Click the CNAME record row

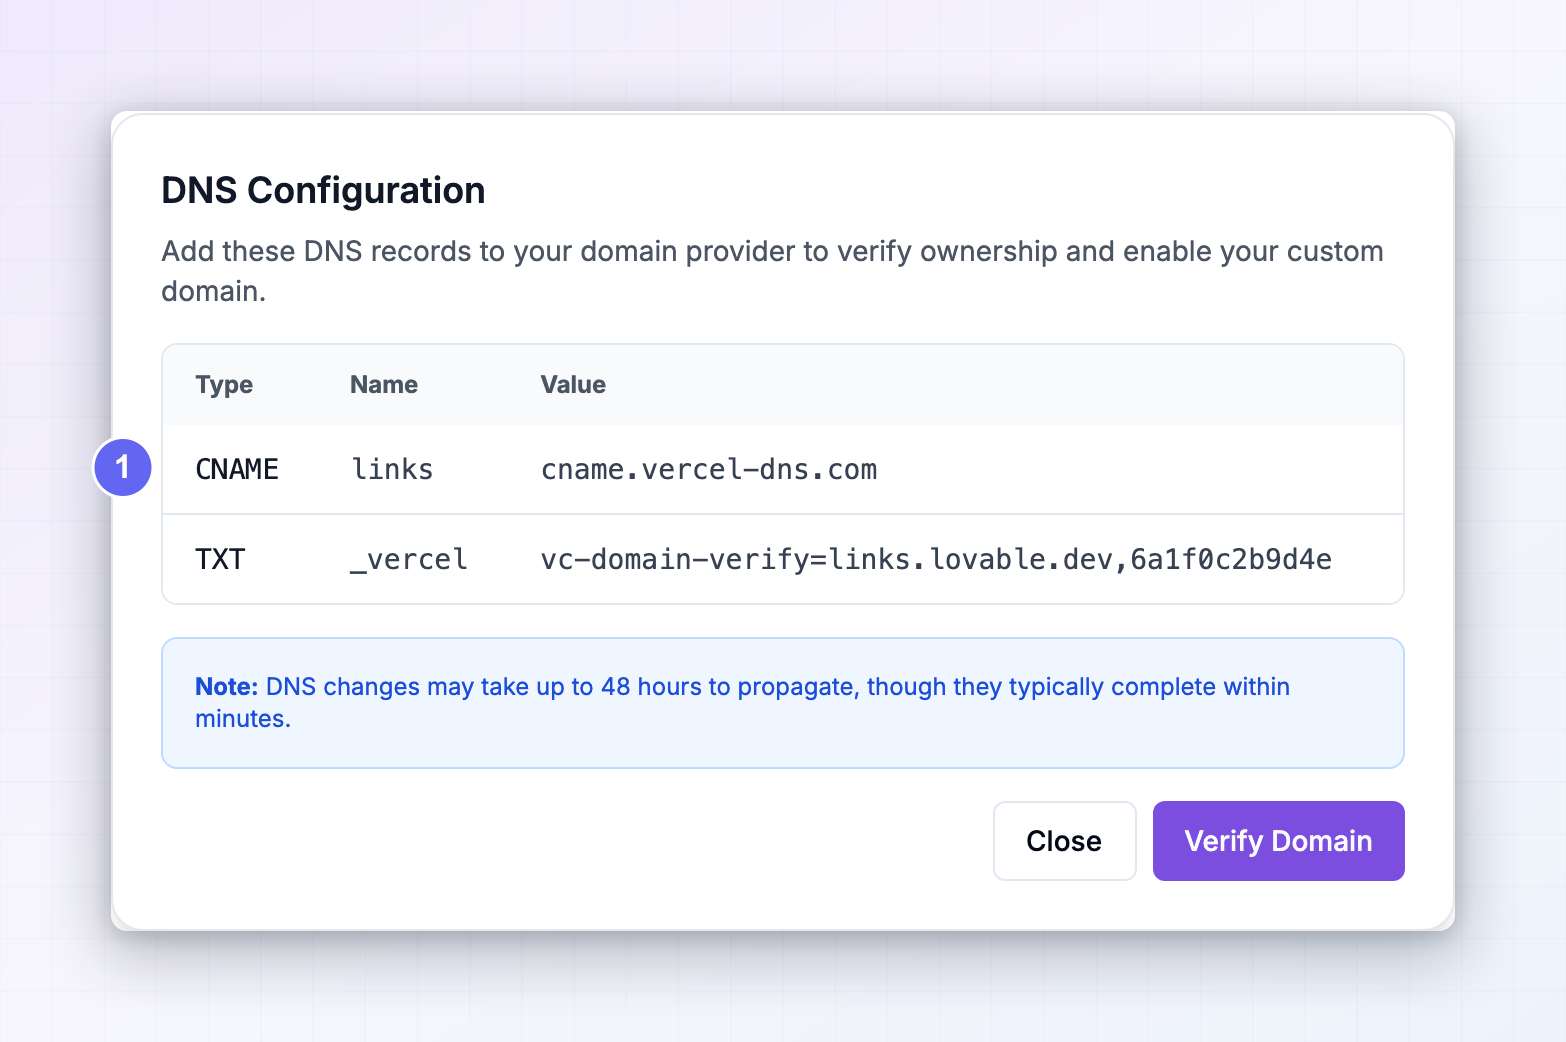(x=783, y=469)
